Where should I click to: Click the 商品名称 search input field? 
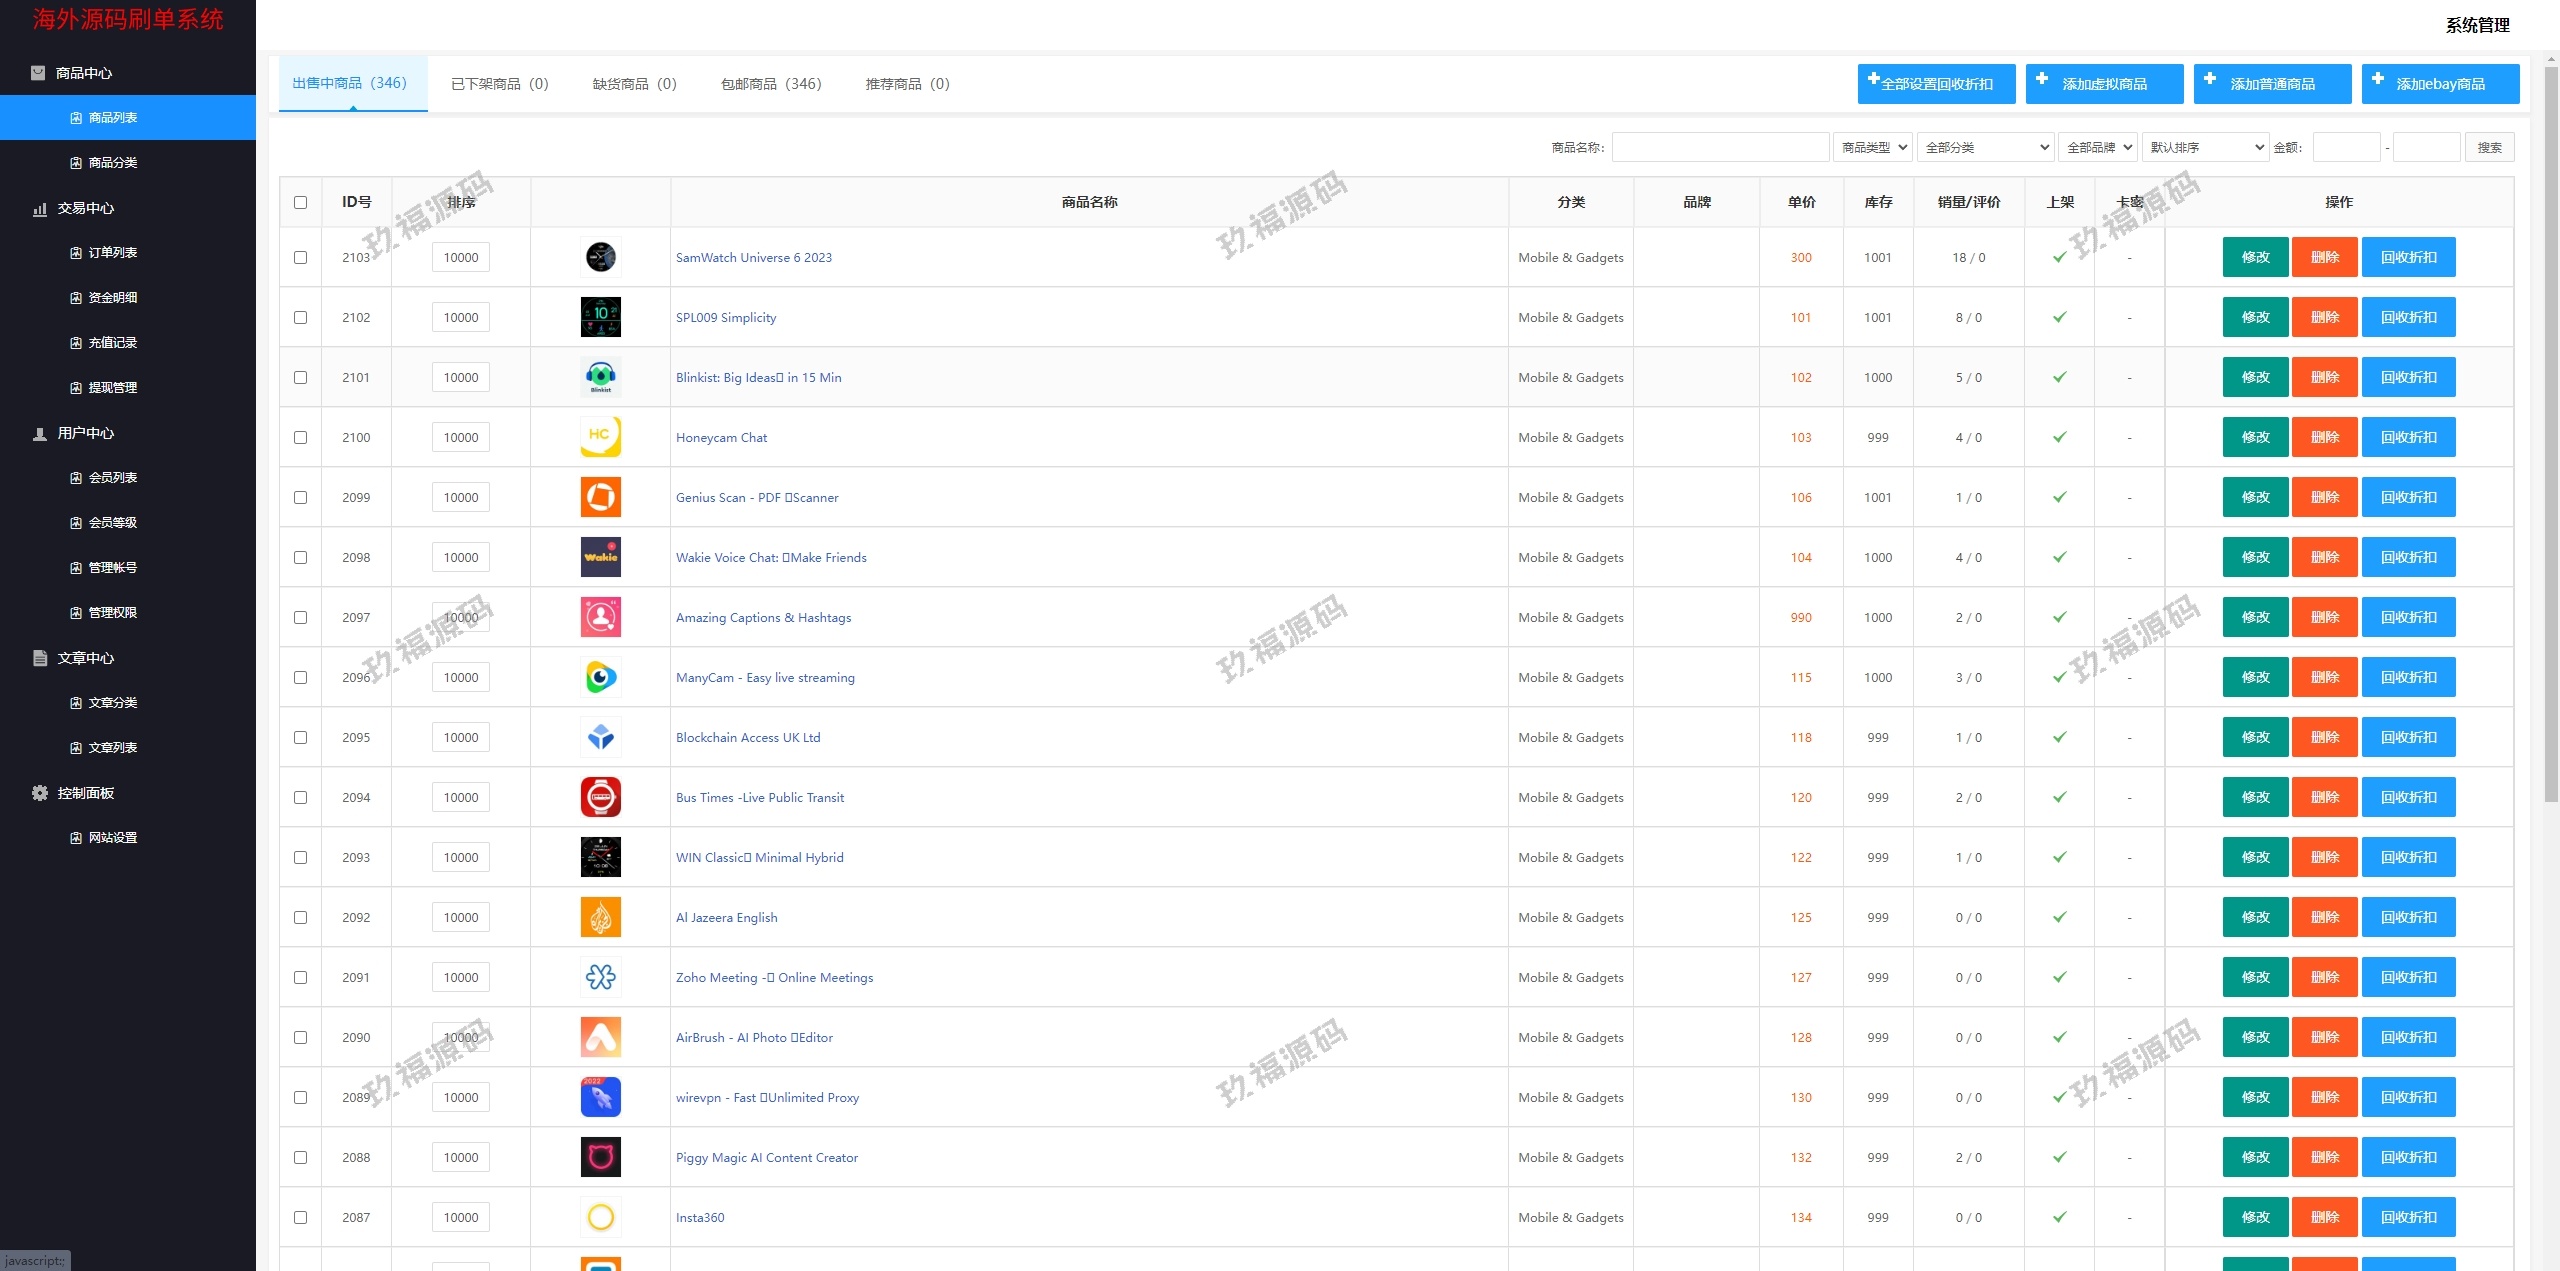tap(1720, 147)
